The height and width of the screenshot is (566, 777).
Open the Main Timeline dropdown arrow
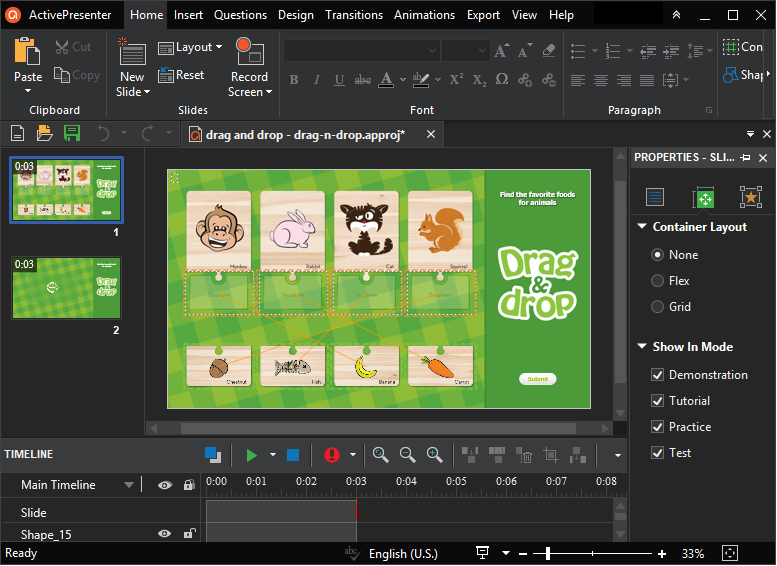click(x=129, y=485)
